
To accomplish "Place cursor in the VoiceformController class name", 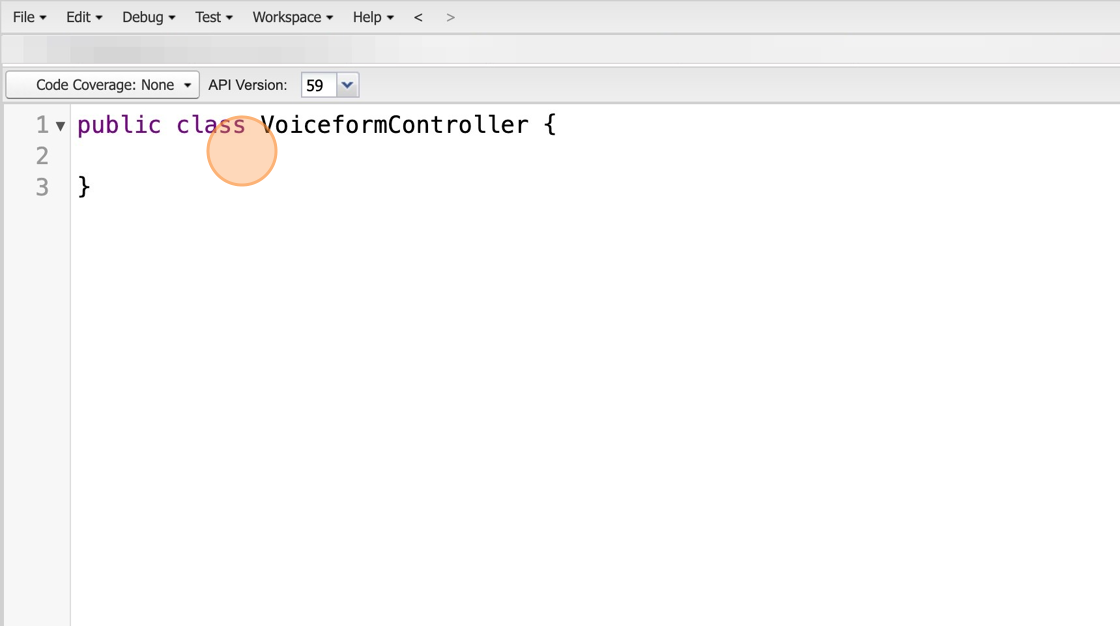I will [394, 125].
